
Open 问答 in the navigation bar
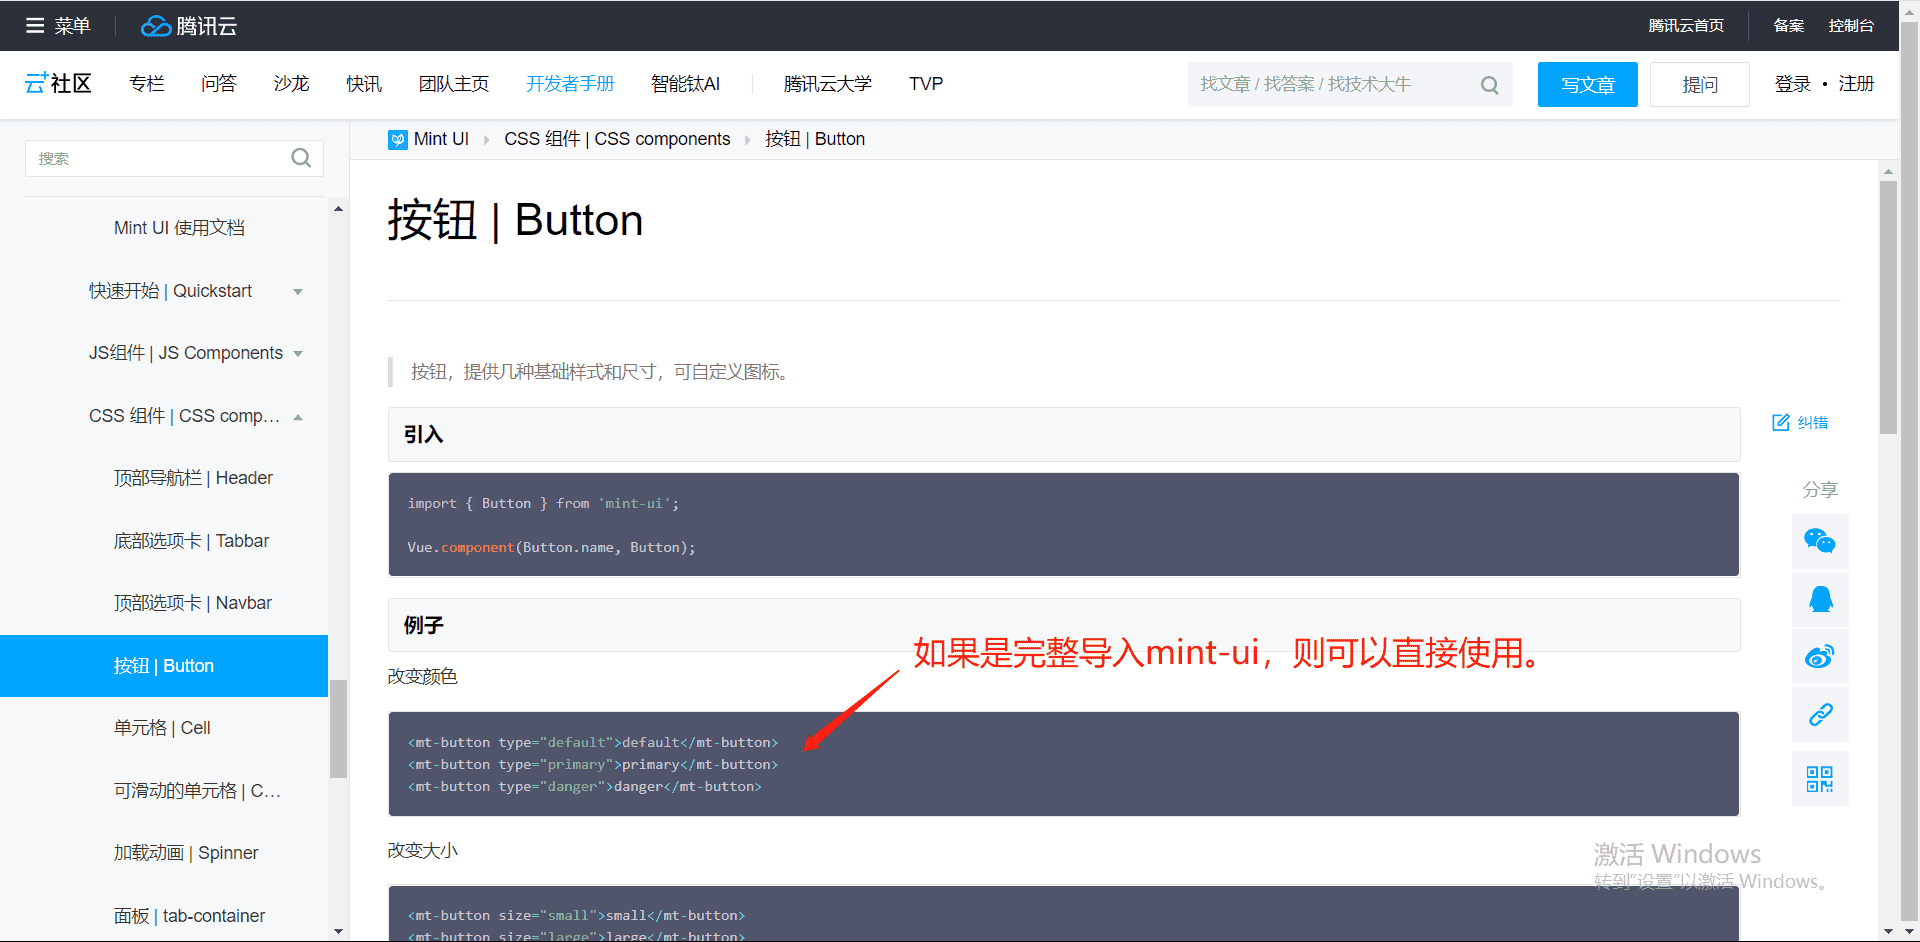pos(219,84)
